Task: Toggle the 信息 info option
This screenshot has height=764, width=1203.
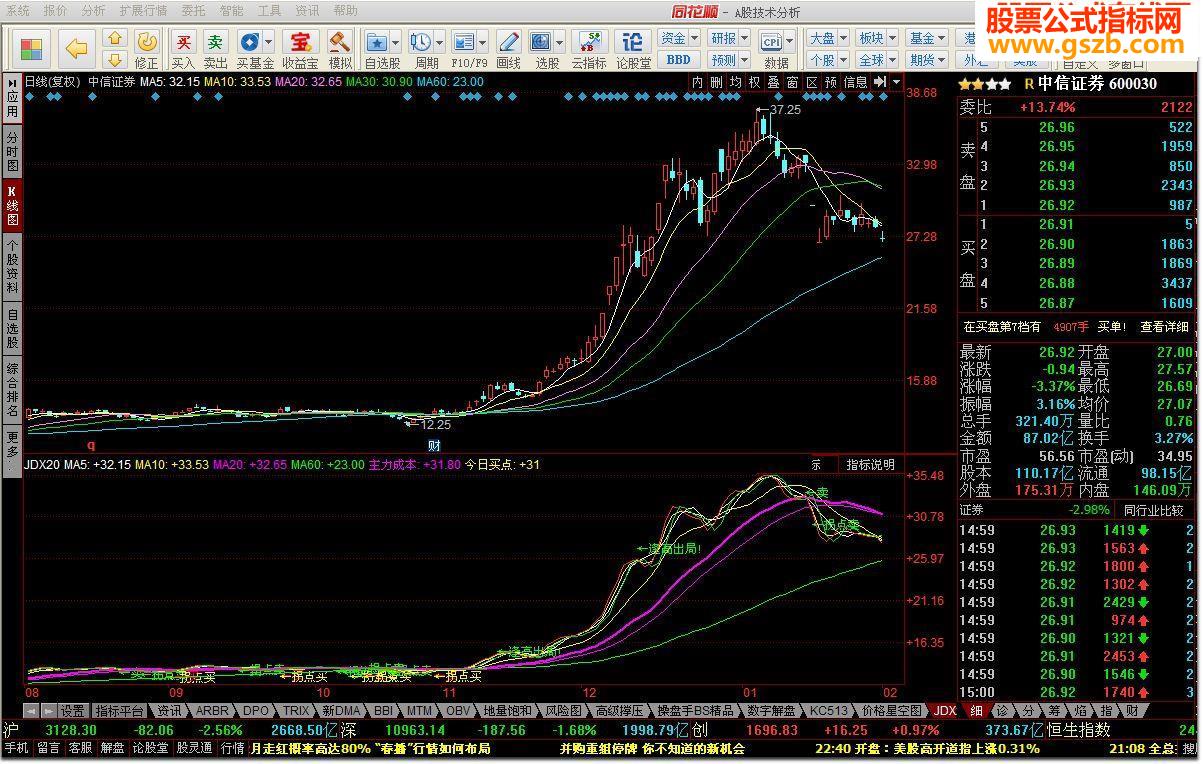Action: point(855,82)
